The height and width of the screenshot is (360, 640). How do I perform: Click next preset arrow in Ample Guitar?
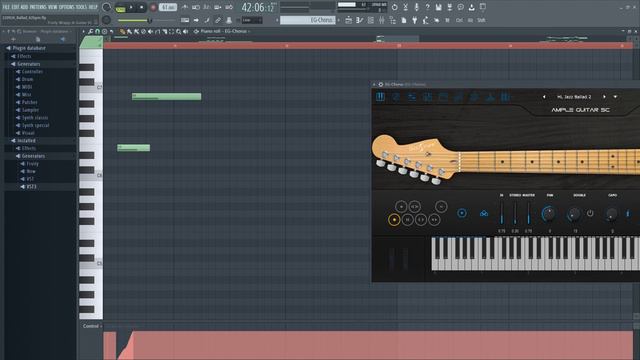[x=604, y=97]
